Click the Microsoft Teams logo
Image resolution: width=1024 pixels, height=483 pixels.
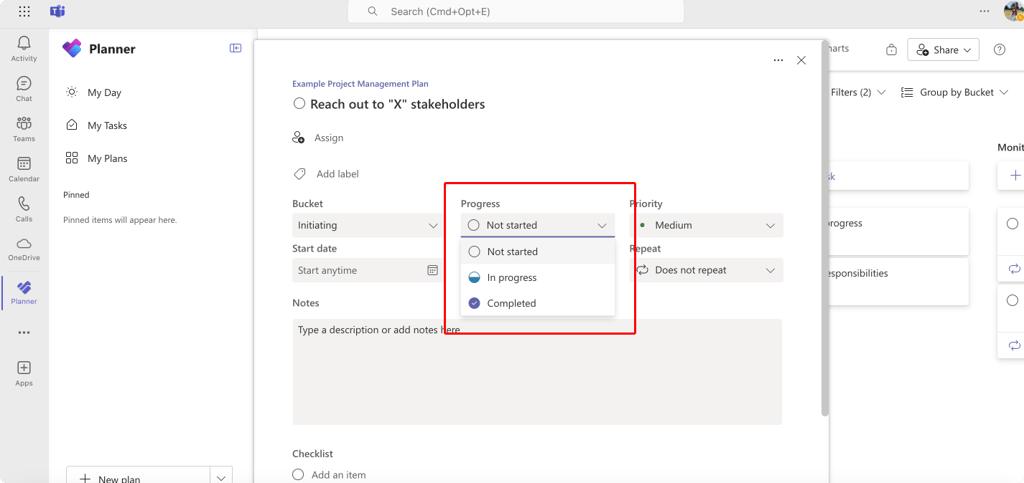tap(57, 11)
